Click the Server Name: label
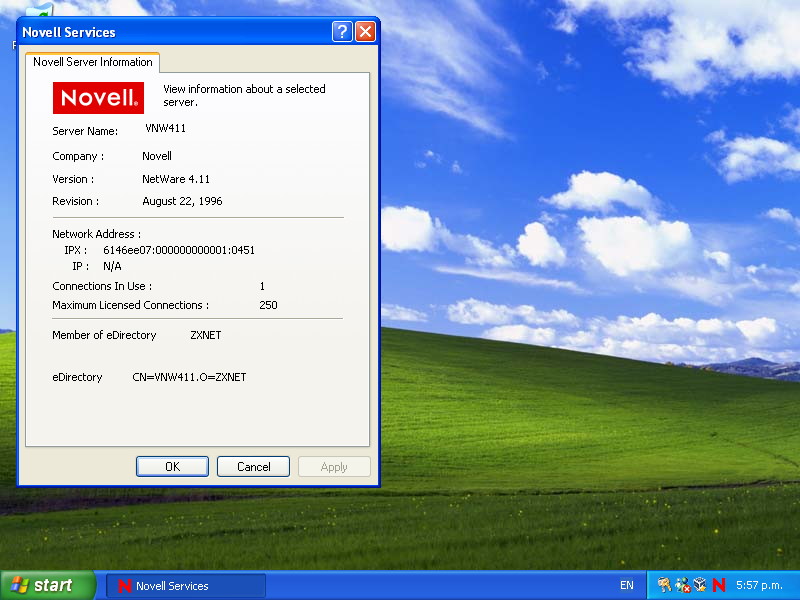This screenshot has height=600, width=800. tap(85, 131)
